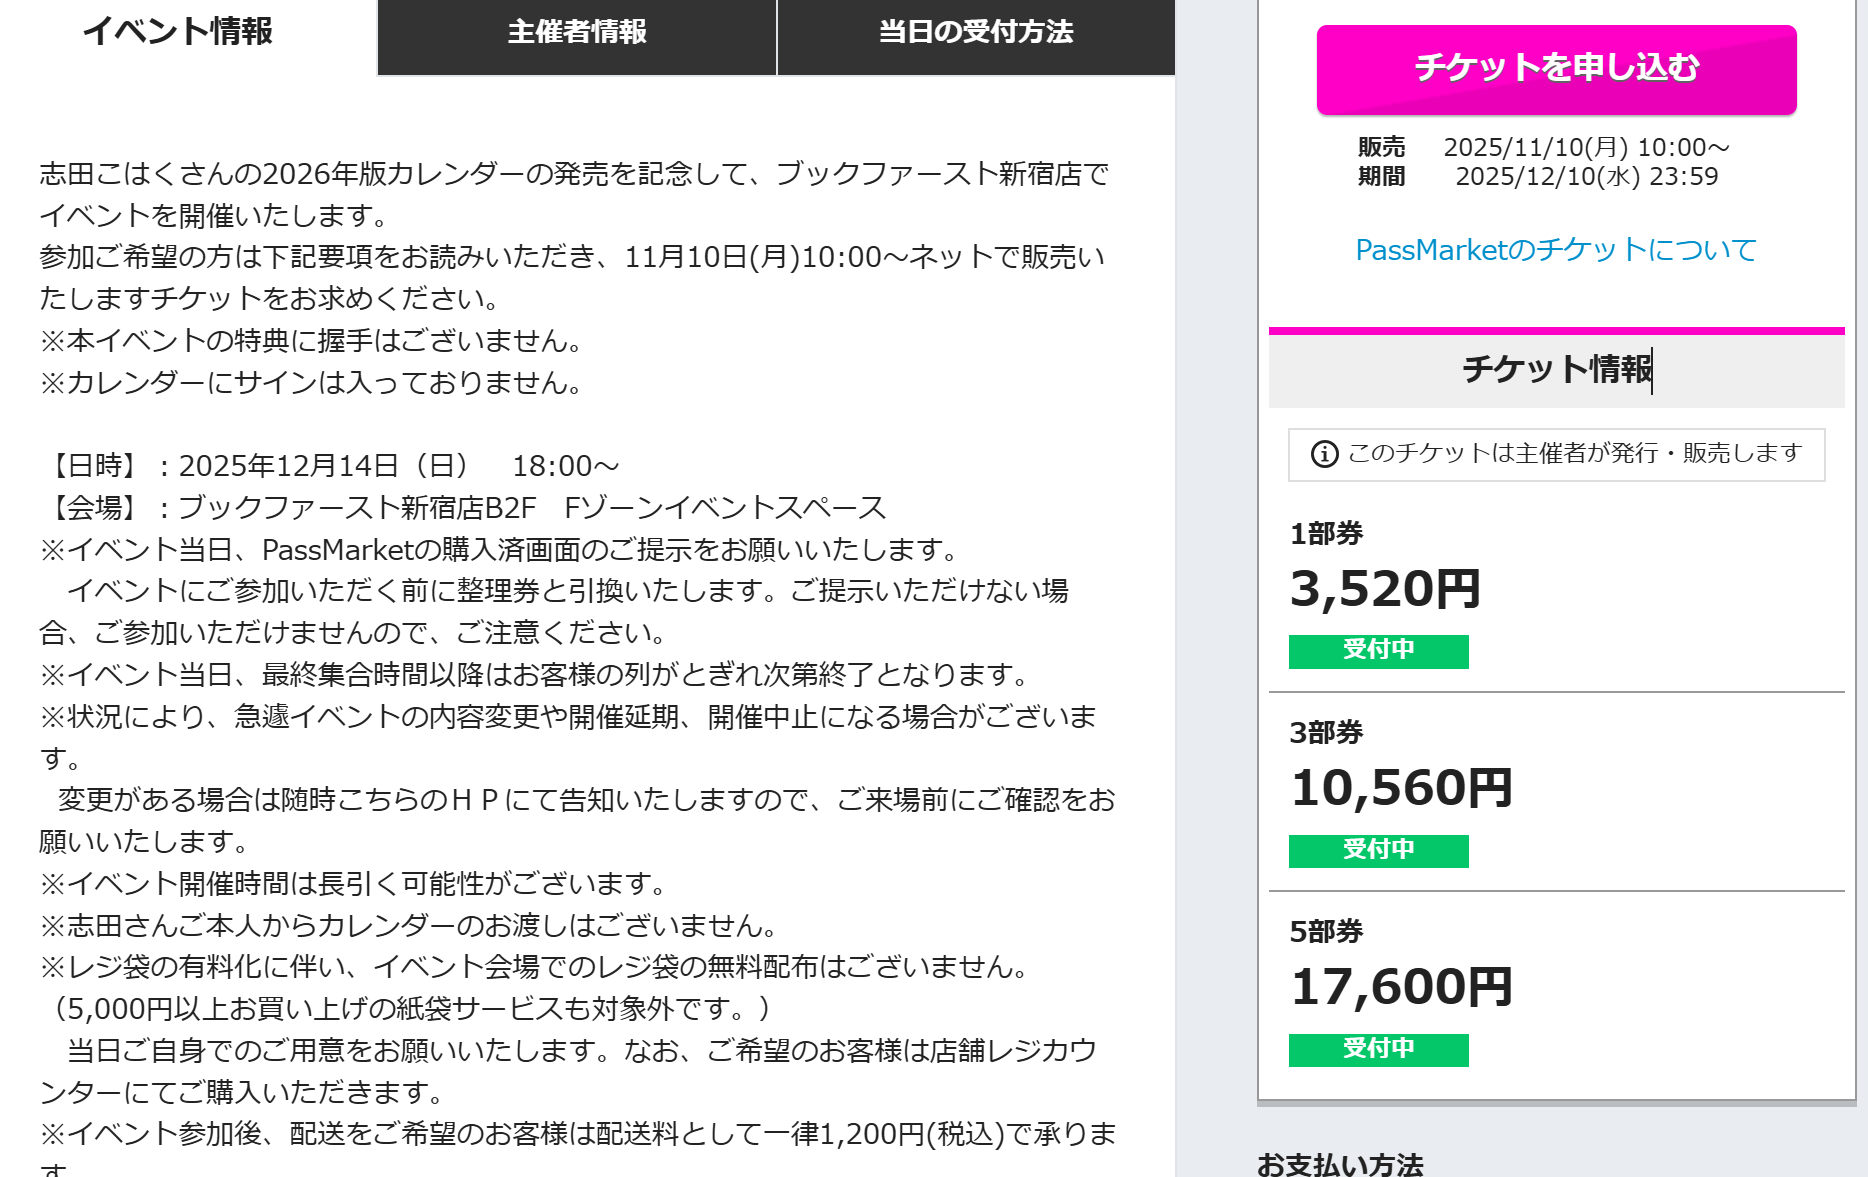The width and height of the screenshot is (1868, 1177).
Task: Click the 受付中 badge under 1部券
Action: [1378, 651]
